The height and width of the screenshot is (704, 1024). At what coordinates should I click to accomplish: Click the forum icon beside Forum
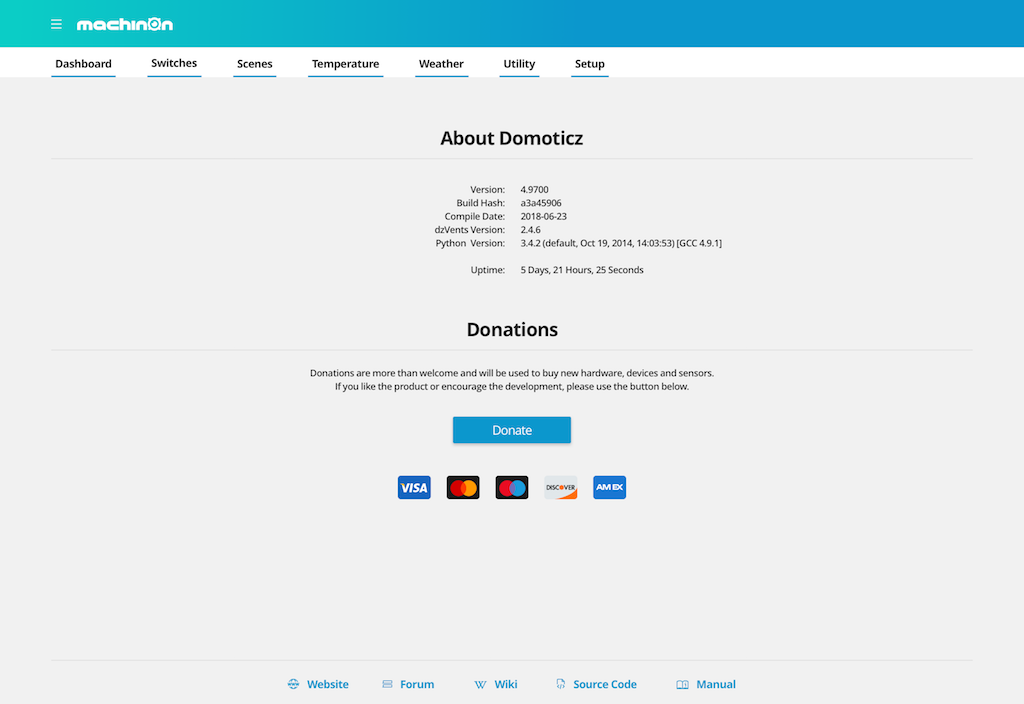(x=387, y=684)
